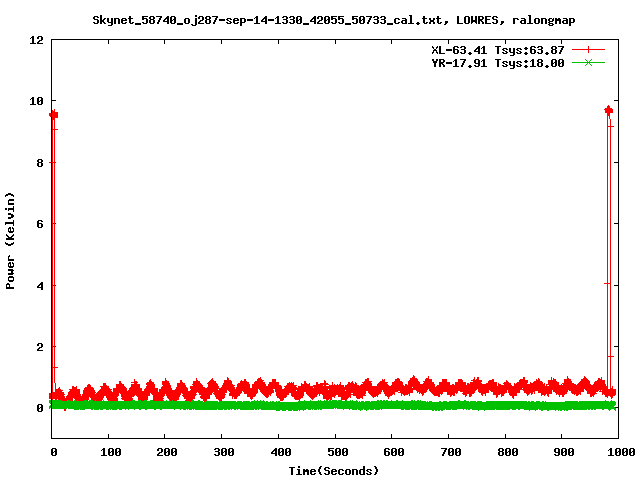The image size is (640, 480).
Task: Click the Power (Kelvin) y-axis label
Action: [10, 241]
